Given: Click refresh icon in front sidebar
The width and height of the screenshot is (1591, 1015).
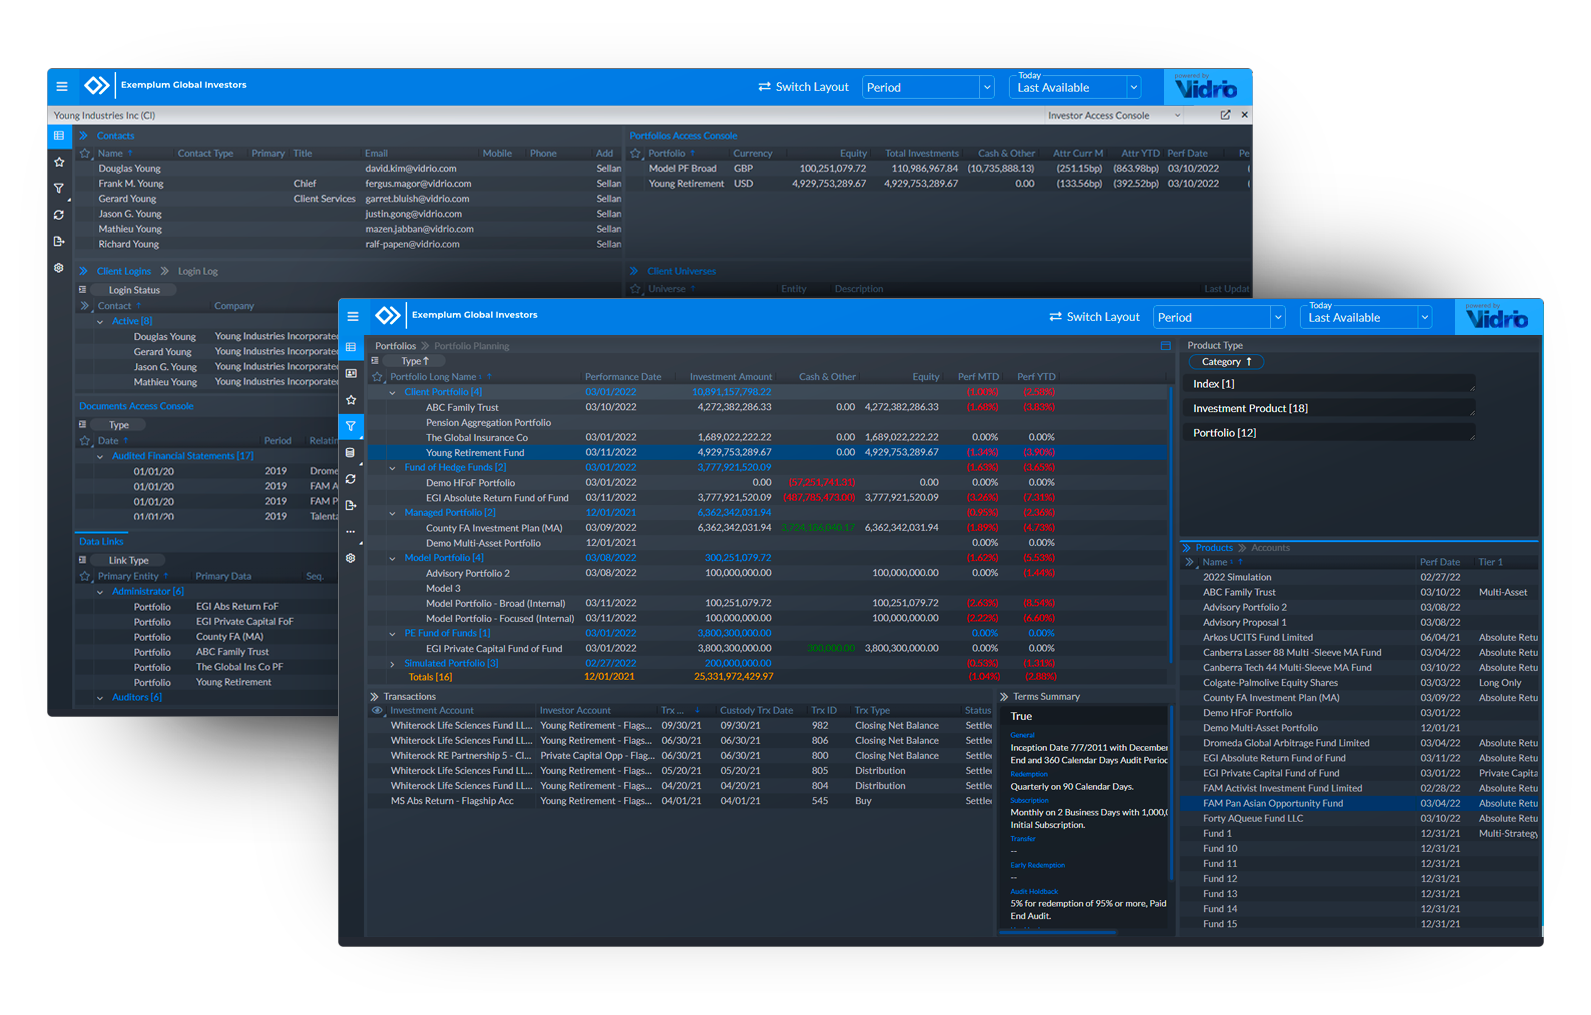Looking at the screenshot, I should (351, 479).
